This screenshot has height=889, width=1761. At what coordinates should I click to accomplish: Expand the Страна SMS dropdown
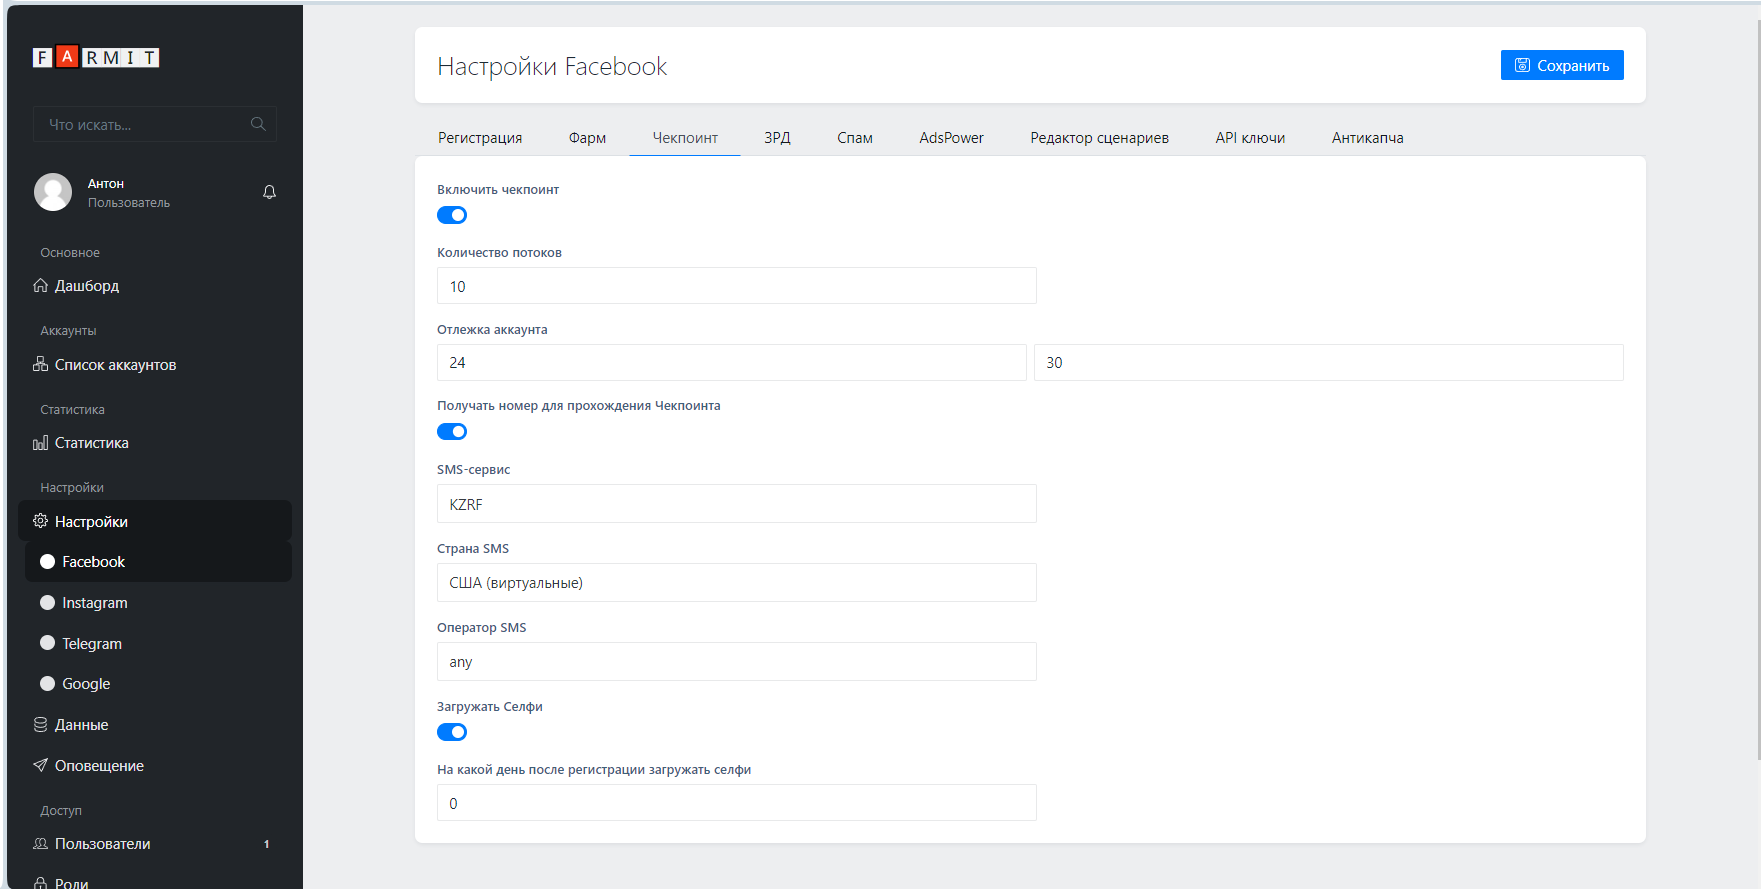tap(736, 583)
